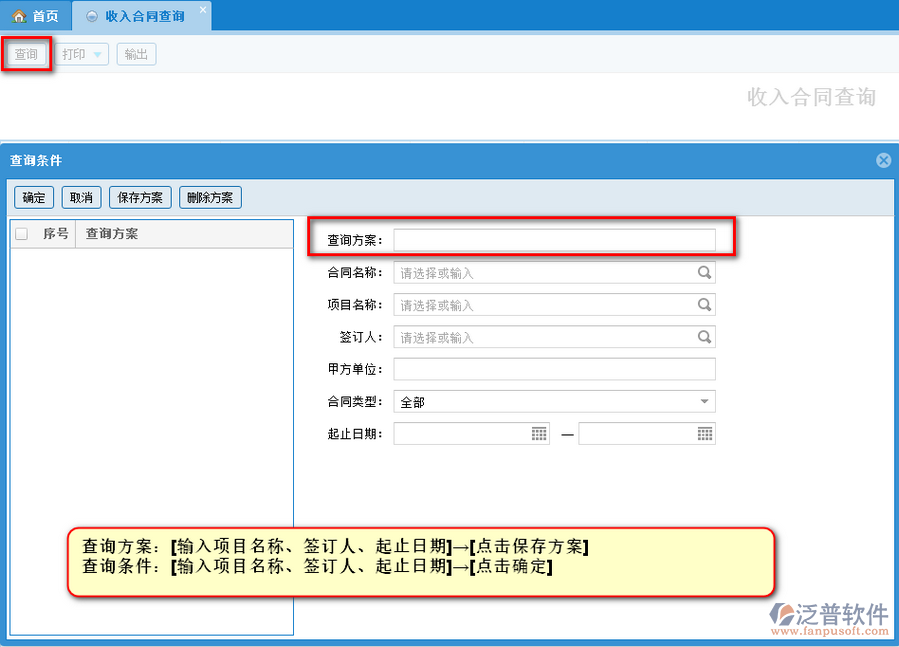
Task: Click the home icon on 首页 tab
Action: coord(18,17)
